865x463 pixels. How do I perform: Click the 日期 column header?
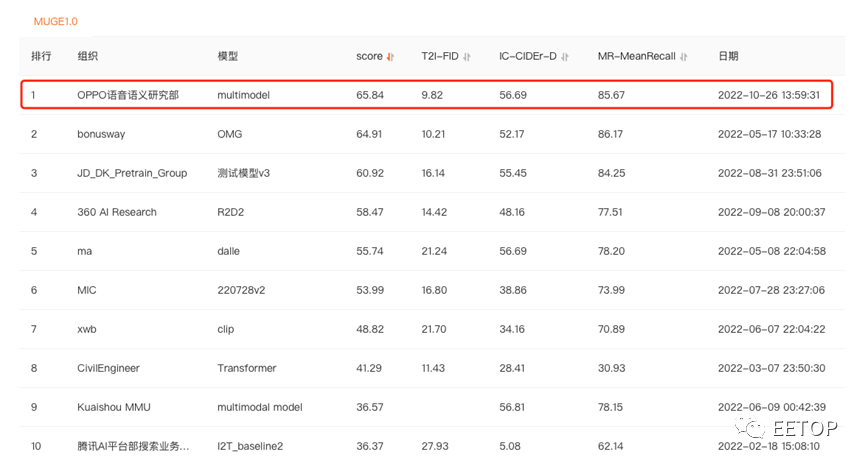click(x=728, y=56)
